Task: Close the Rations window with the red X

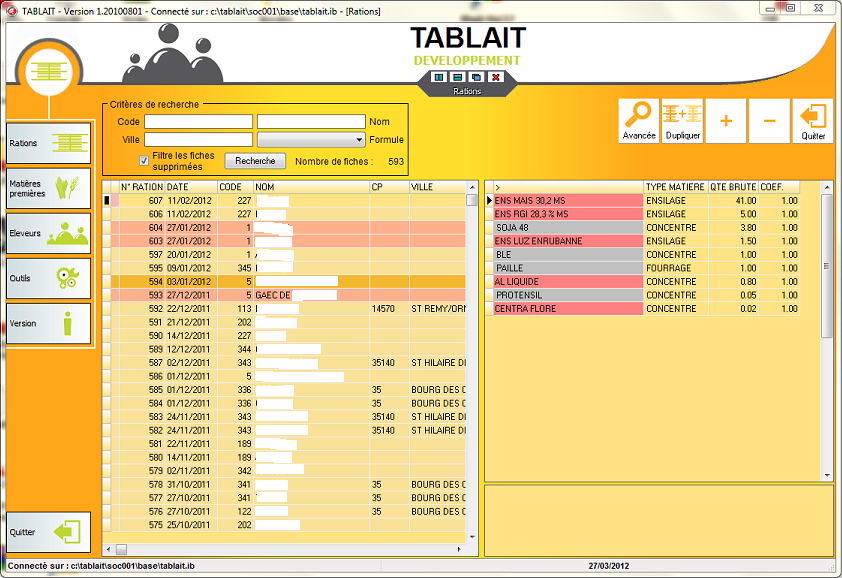Action: [496, 77]
